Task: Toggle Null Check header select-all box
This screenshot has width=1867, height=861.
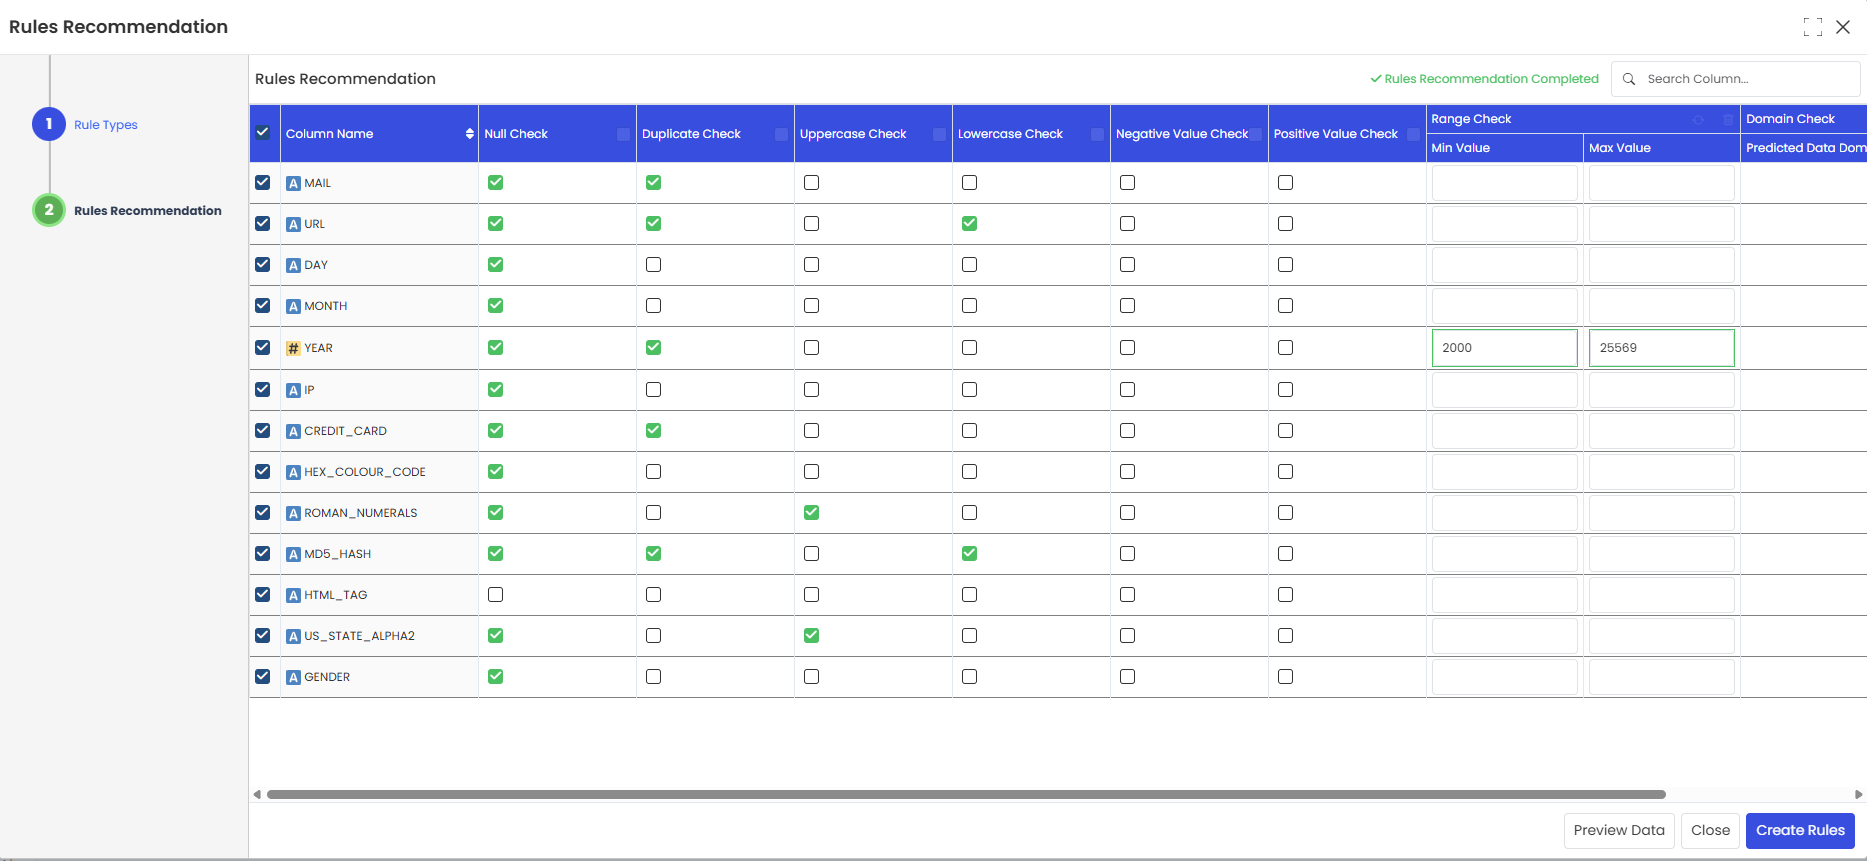Action: point(624,134)
